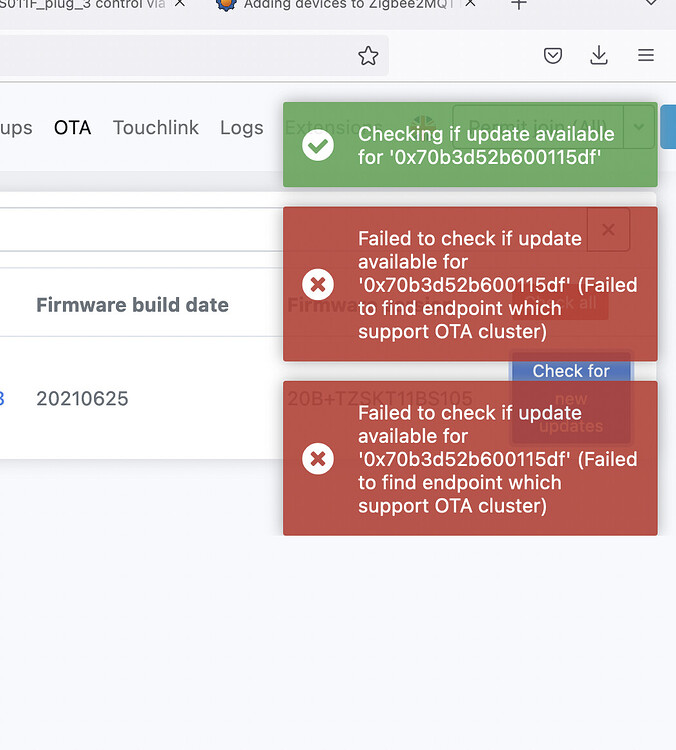The height and width of the screenshot is (750, 676).
Task: Open the Firefox hamburger menu
Action: 646,55
